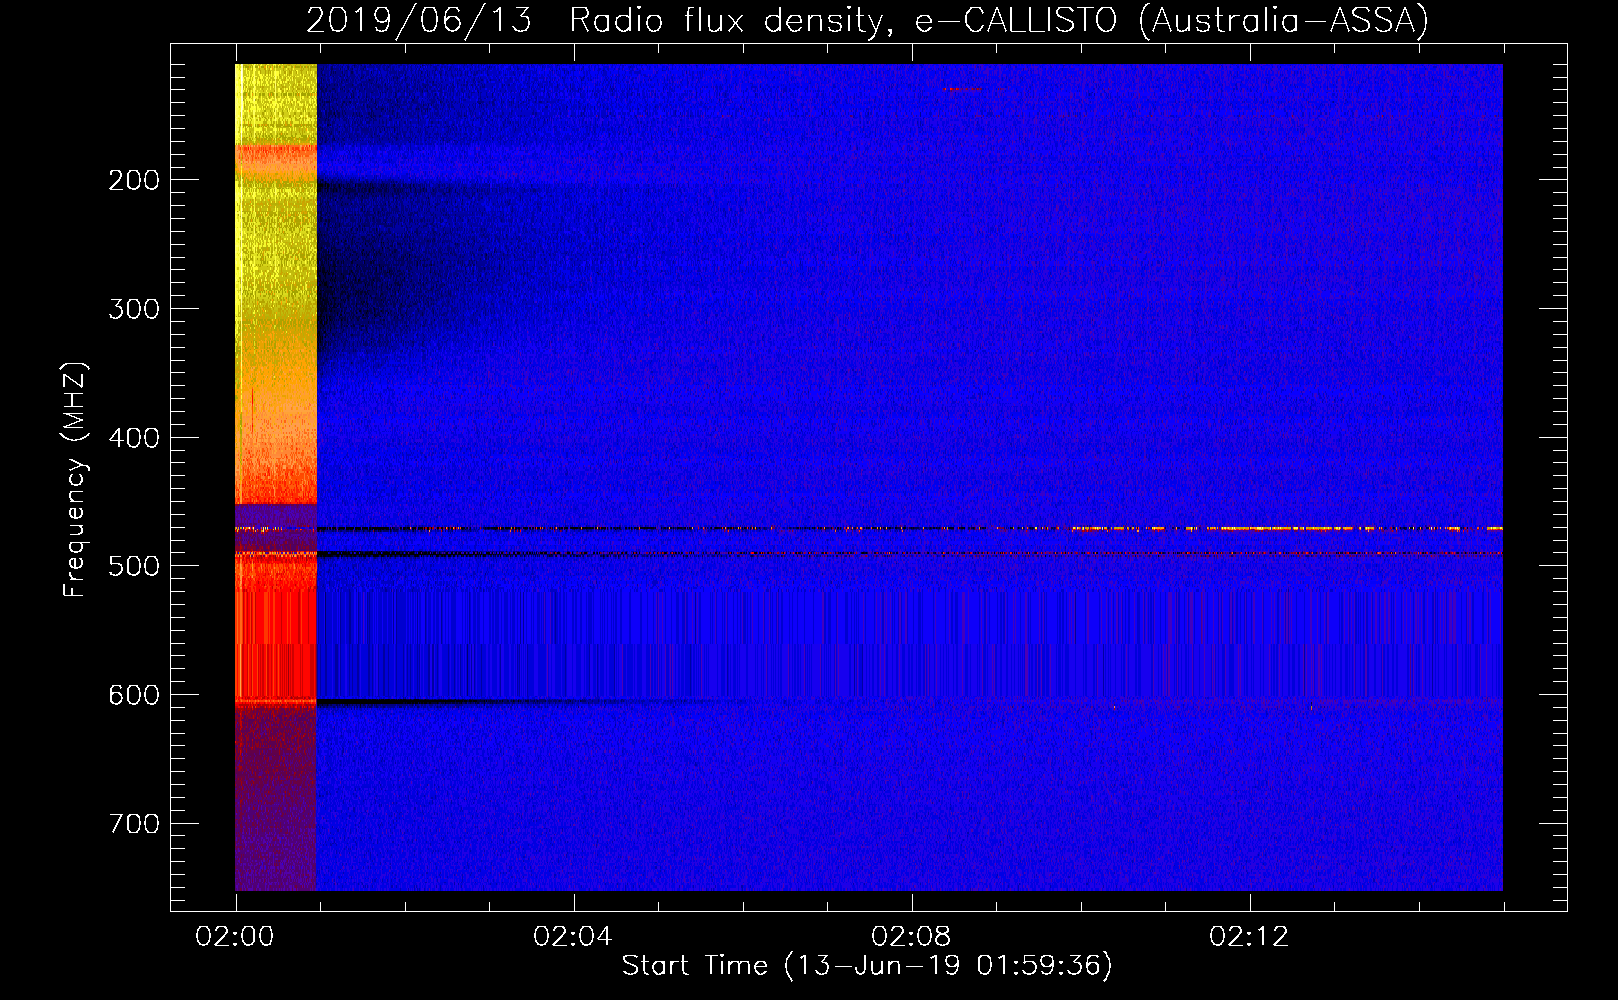The width and height of the screenshot is (1618, 1000).
Task: Click the 02:04 time tick label
Action: tap(573, 937)
